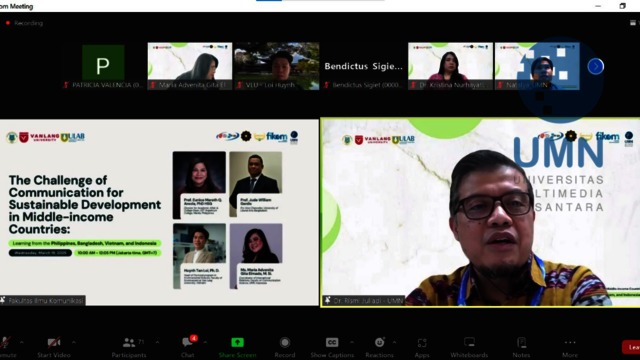The image size is (640, 360).
Task: Show next participants with blue arrow
Action: (x=596, y=66)
